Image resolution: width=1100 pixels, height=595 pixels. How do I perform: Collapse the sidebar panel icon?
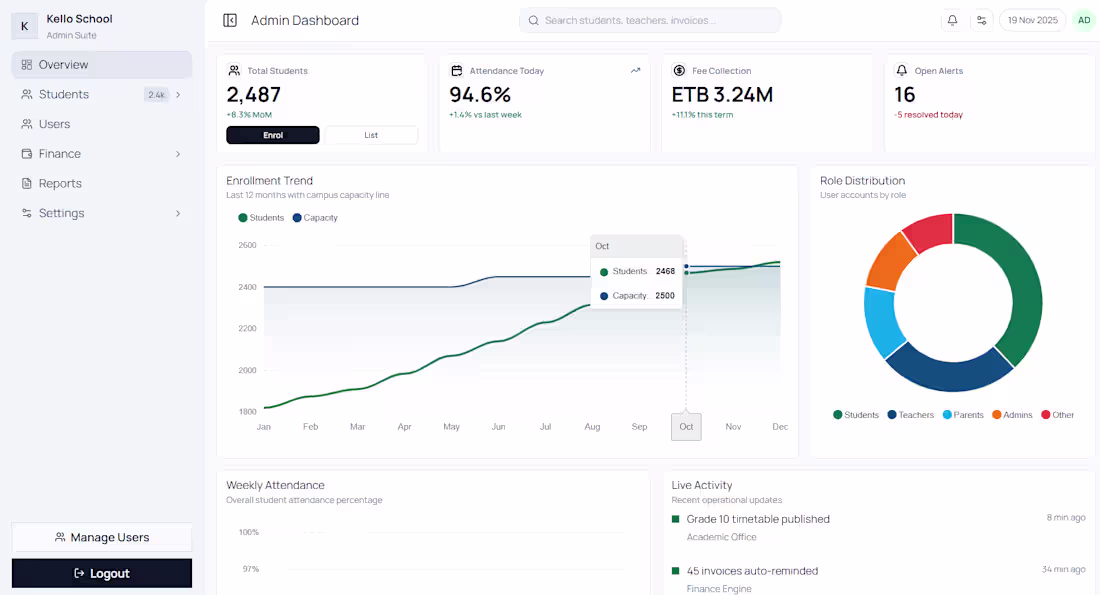pos(230,20)
